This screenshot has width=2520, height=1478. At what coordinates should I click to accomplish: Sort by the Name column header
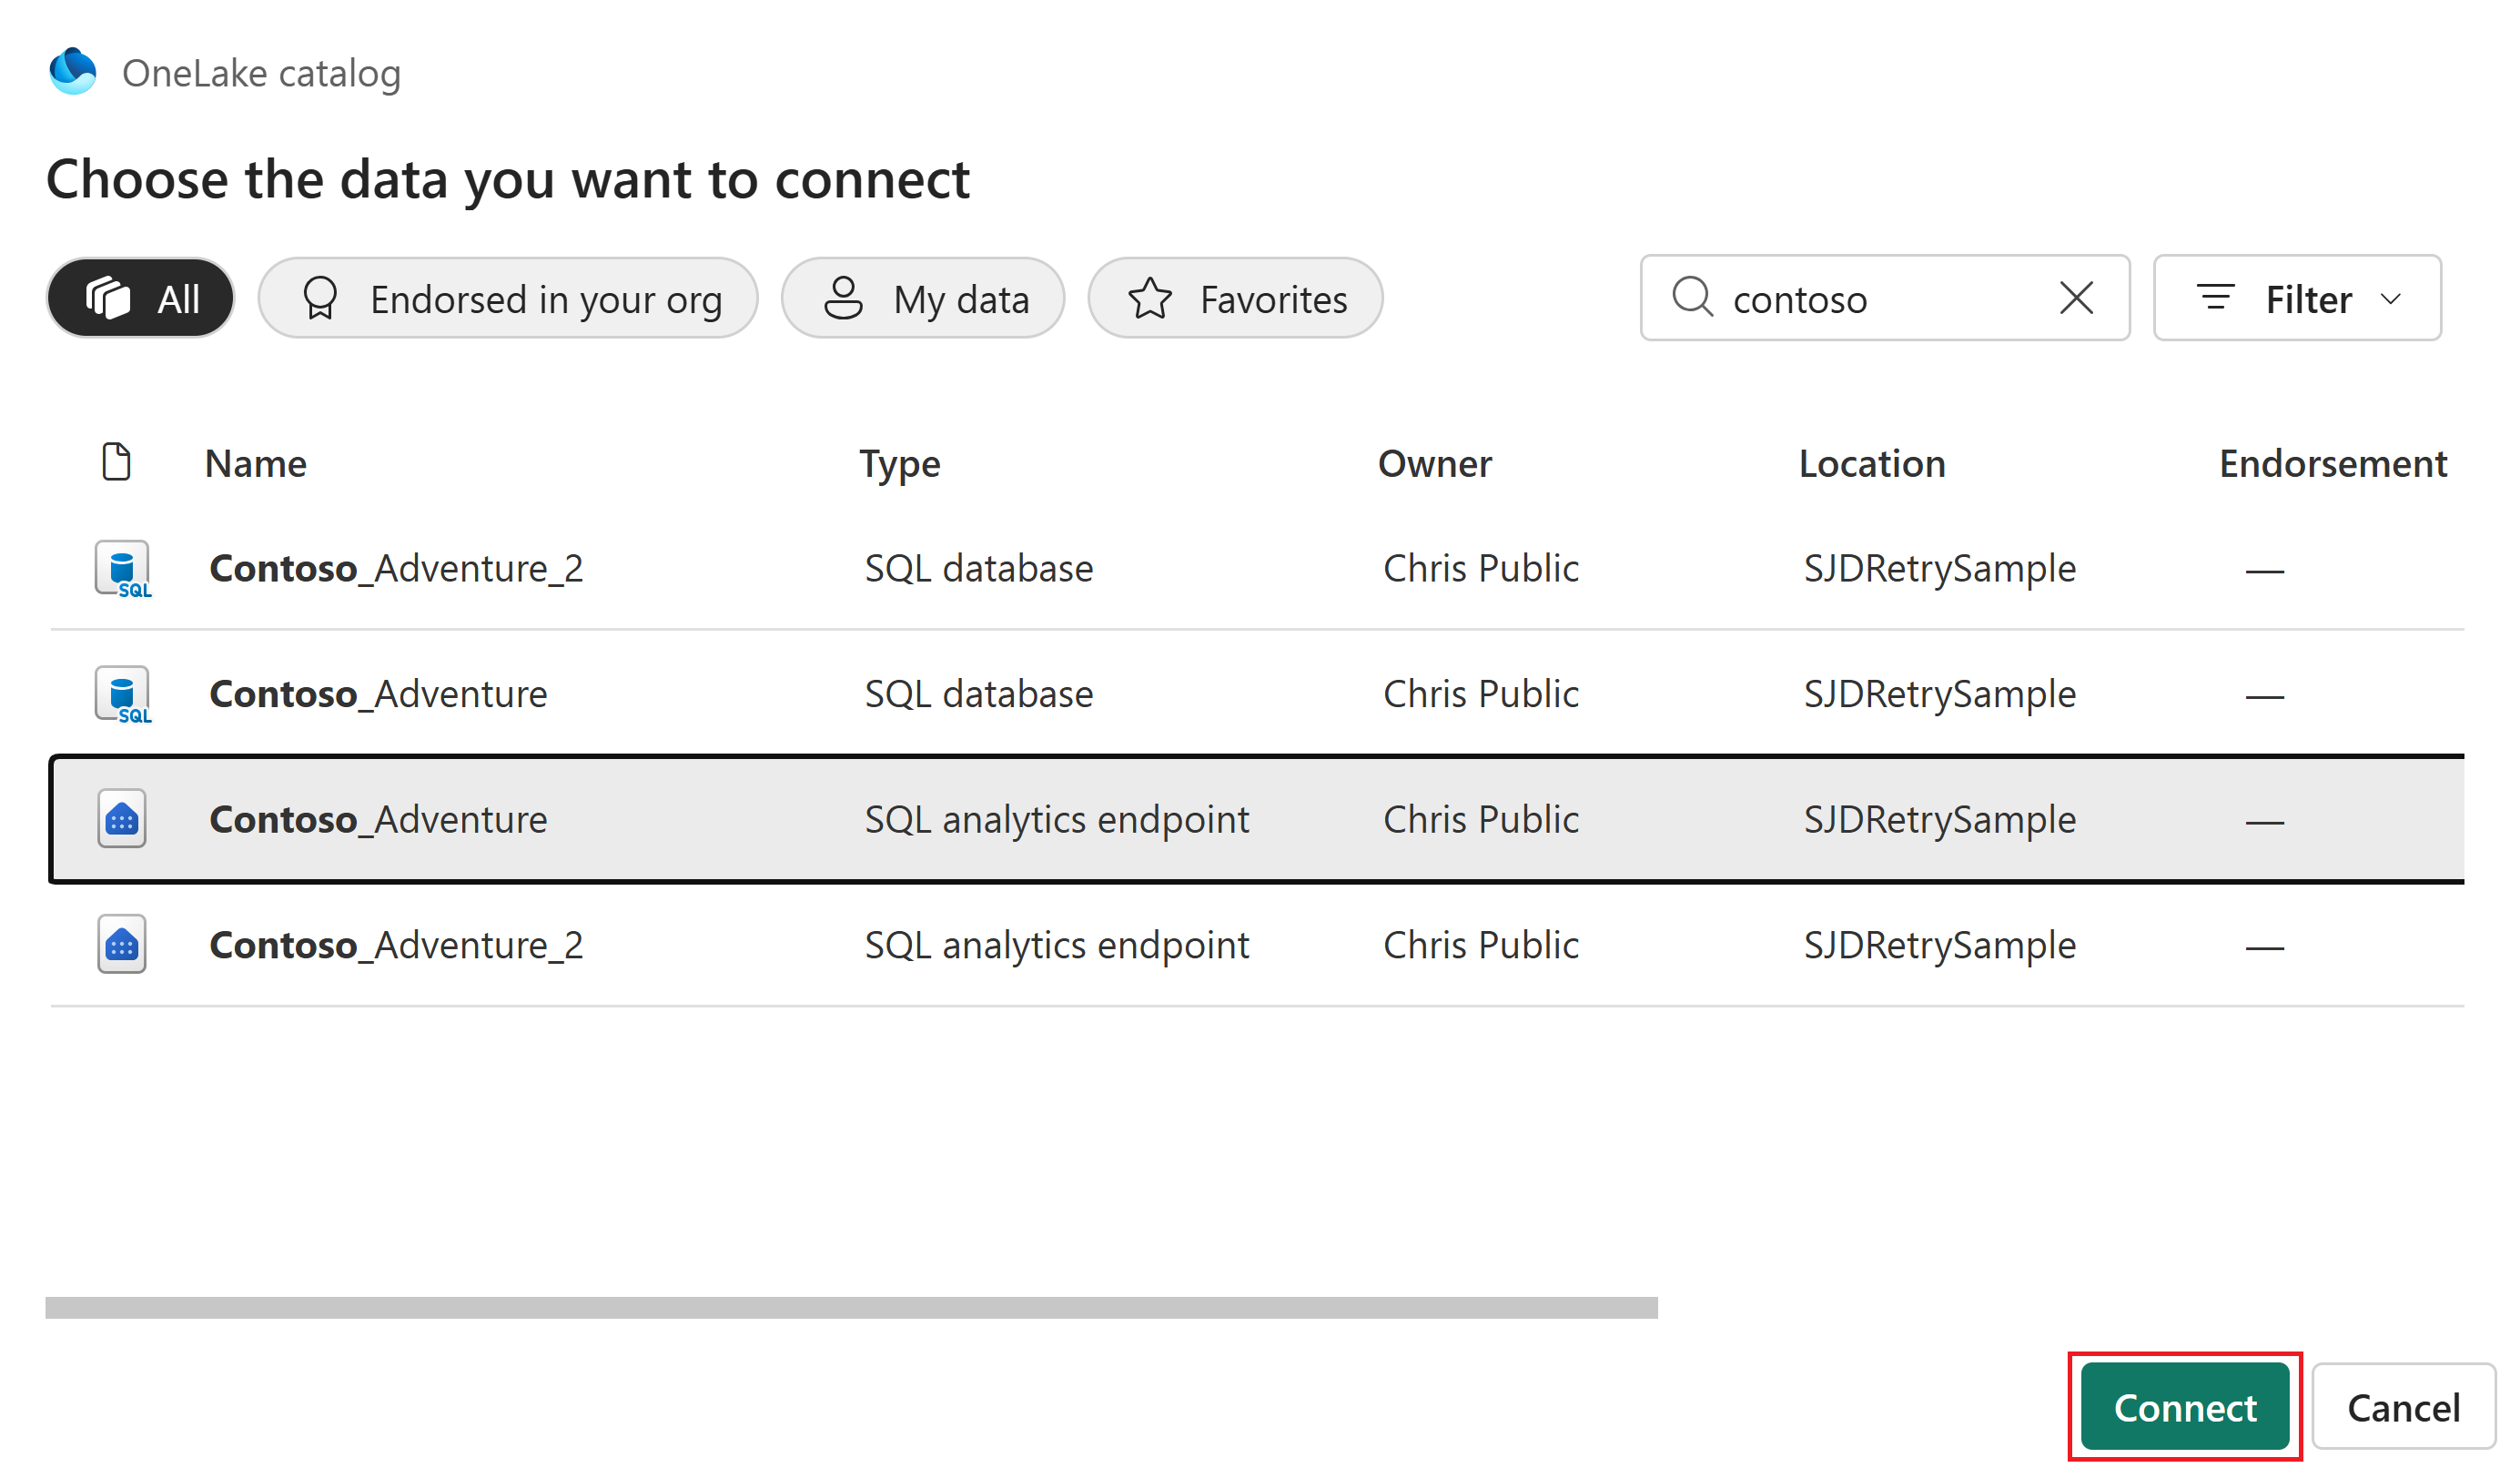[256, 464]
